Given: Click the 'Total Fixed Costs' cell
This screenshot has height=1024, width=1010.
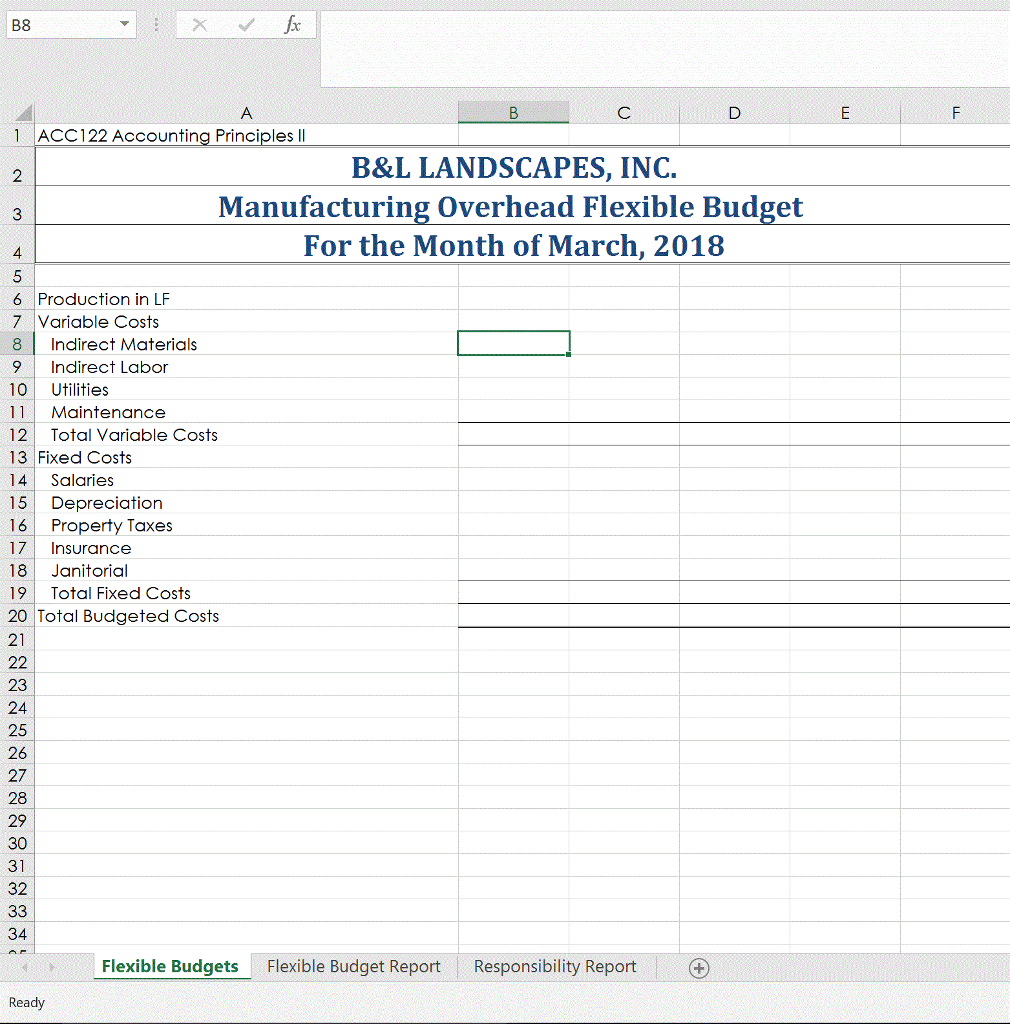Looking at the screenshot, I should (246, 593).
